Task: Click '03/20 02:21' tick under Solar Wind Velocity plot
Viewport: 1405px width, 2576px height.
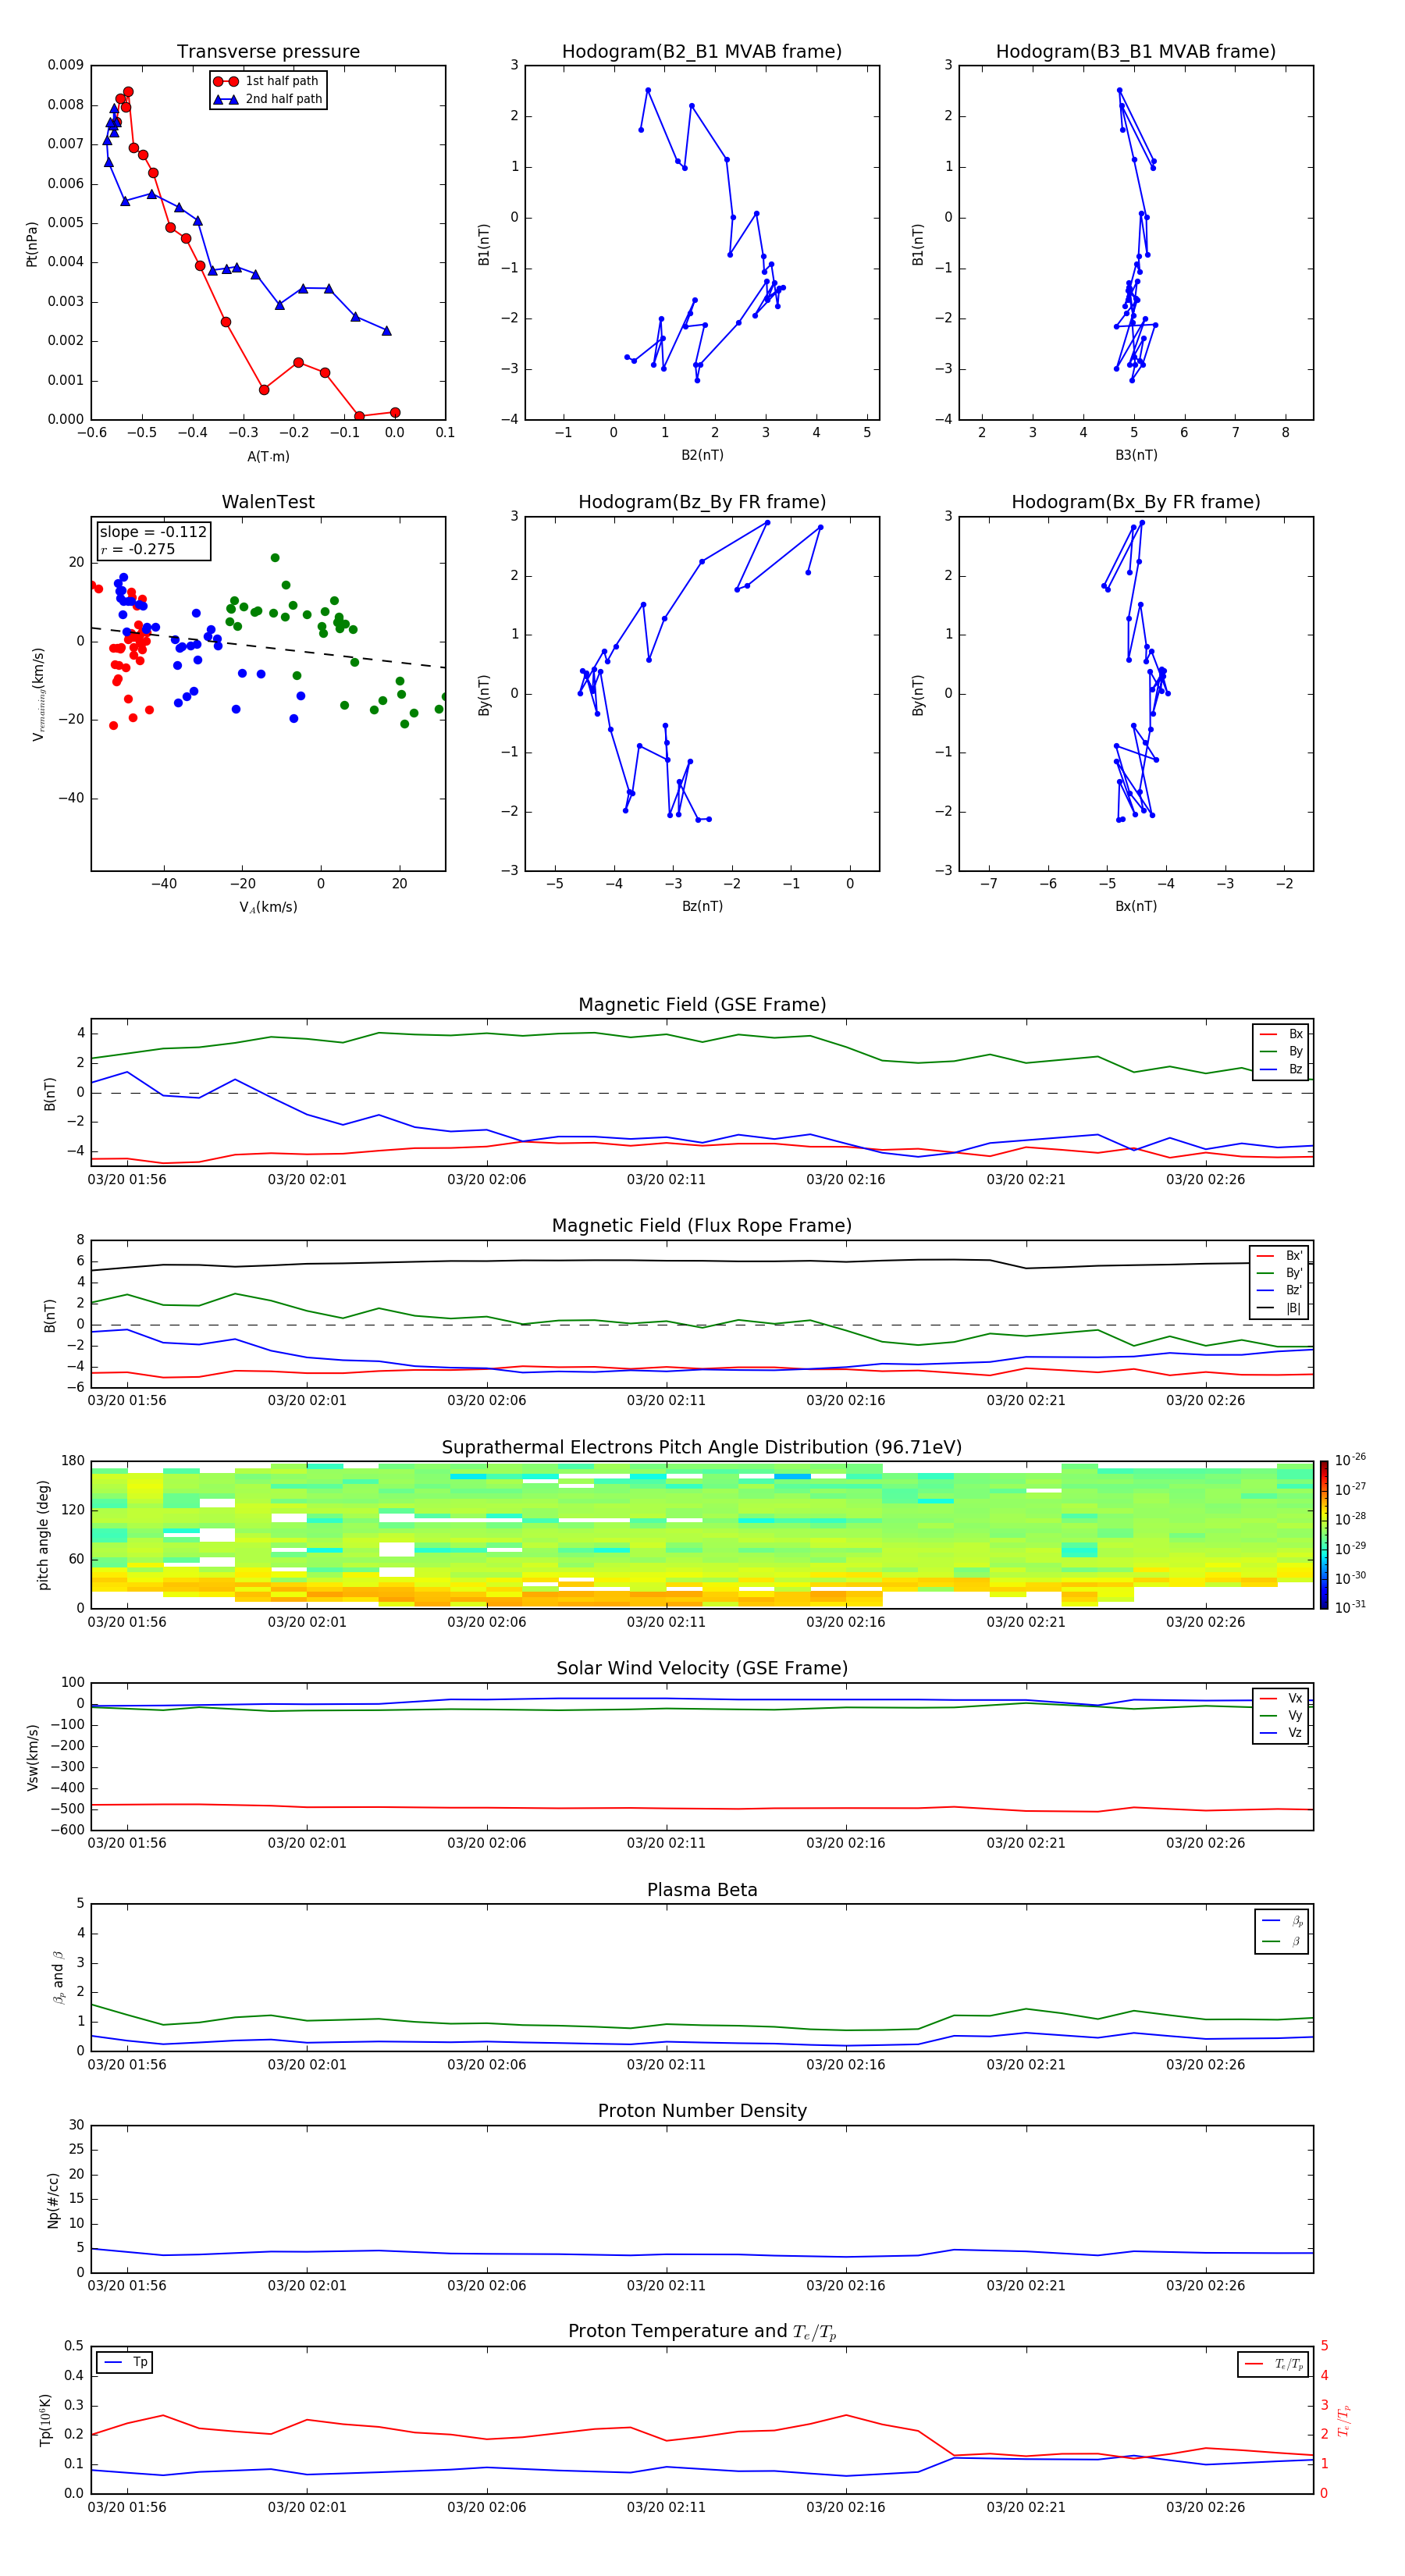Action: pos(1026,1843)
